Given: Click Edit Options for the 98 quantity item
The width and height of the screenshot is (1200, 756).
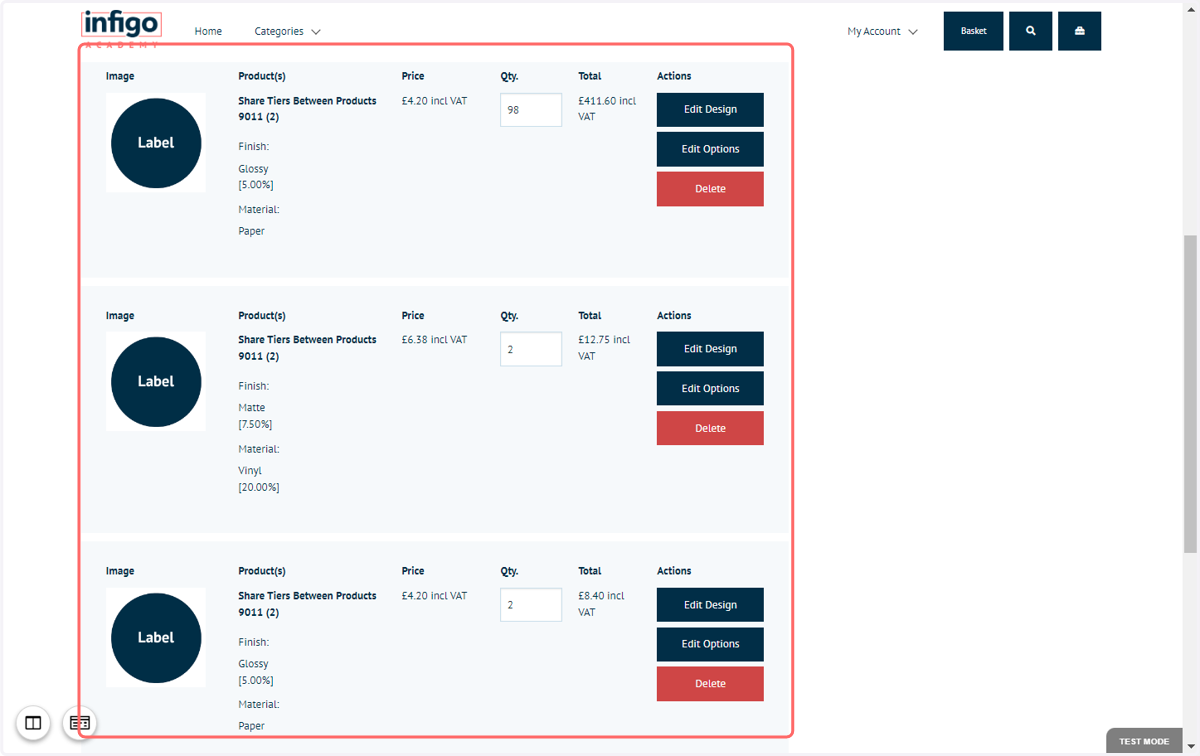Looking at the screenshot, I should coord(710,149).
